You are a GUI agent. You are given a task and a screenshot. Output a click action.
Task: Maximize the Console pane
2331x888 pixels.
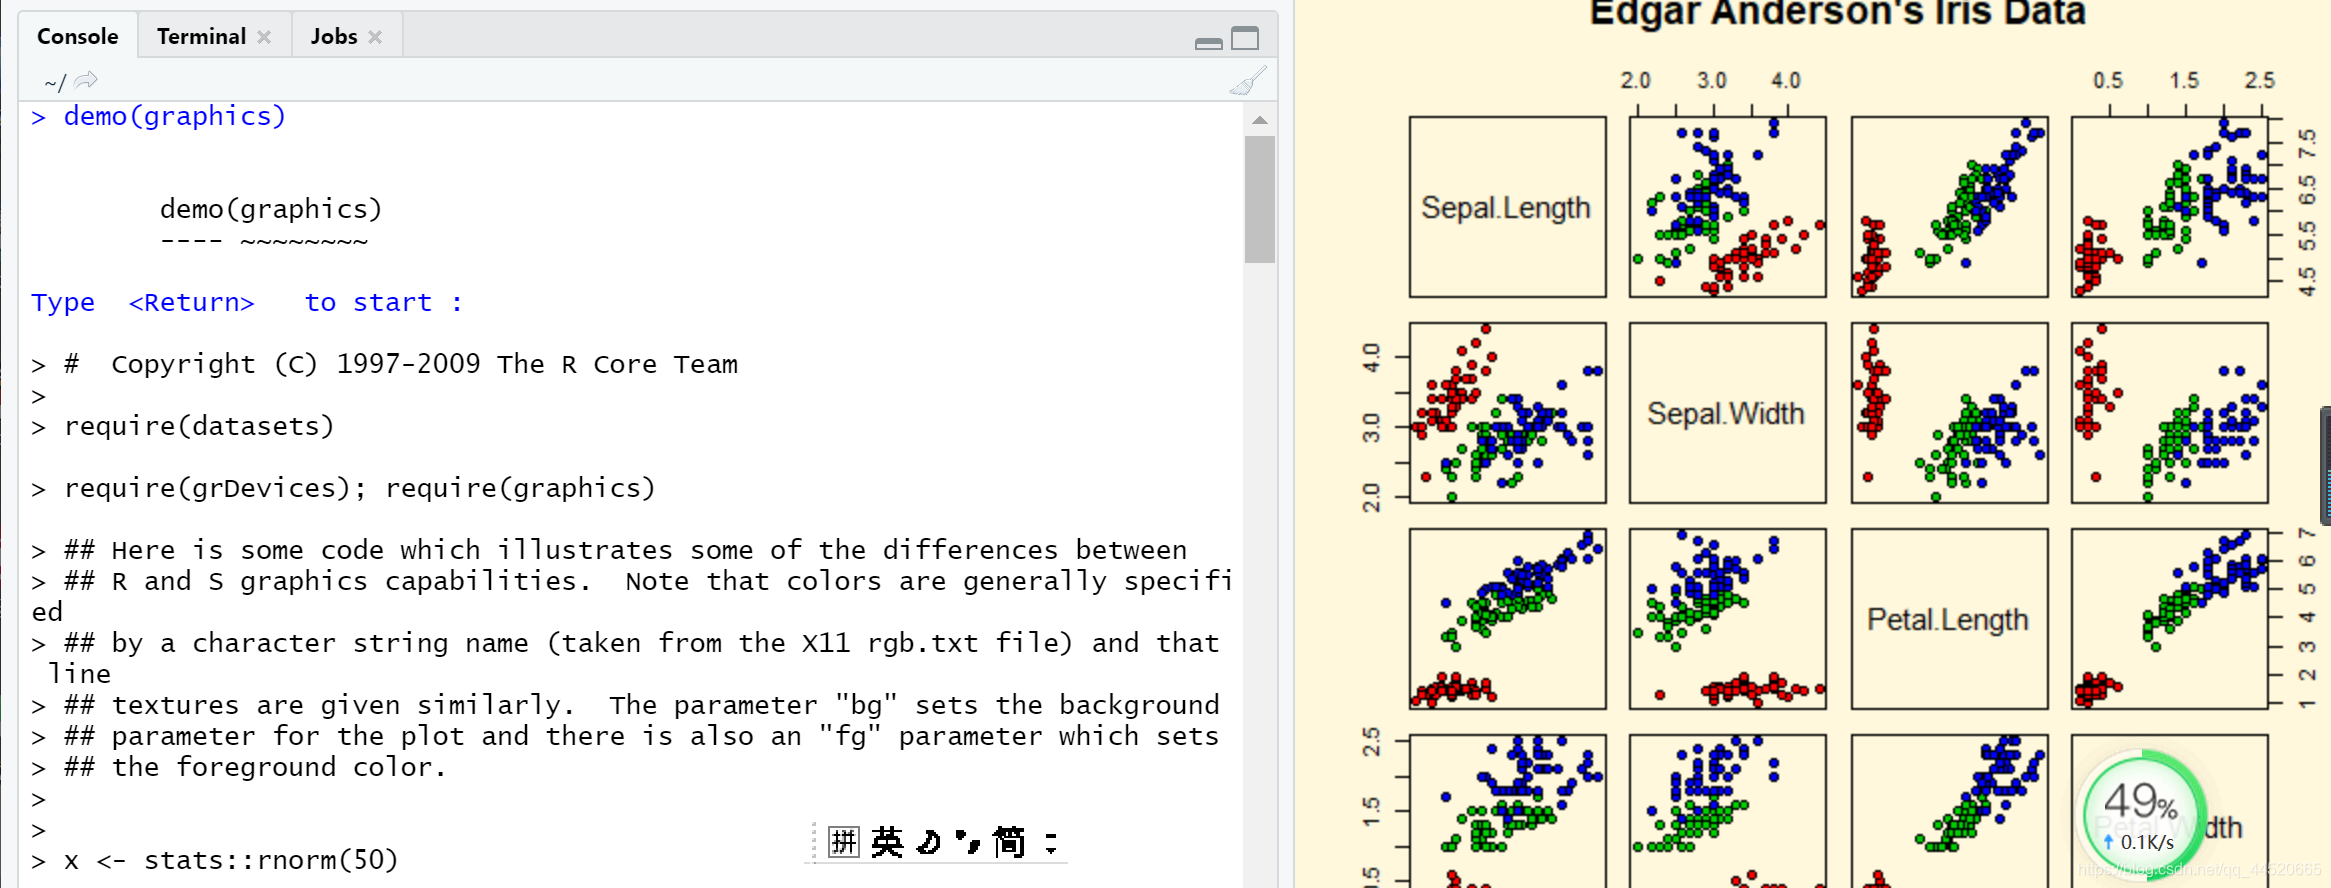click(1245, 39)
